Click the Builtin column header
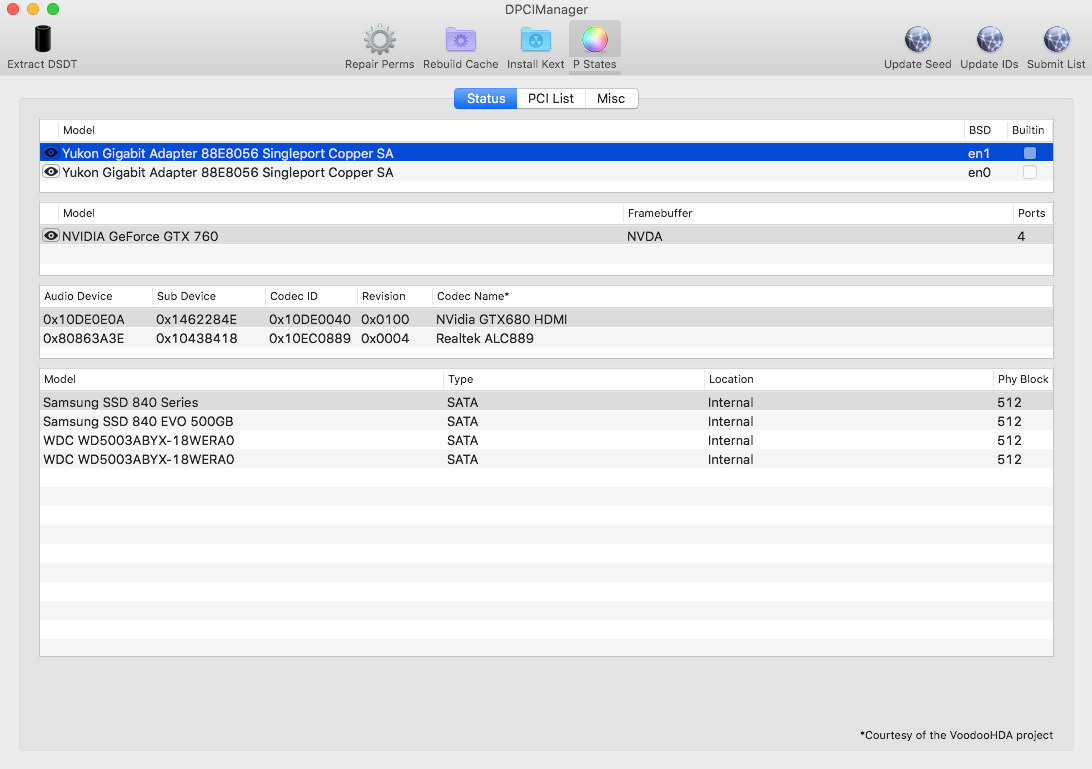The width and height of the screenshot is (1092, 769). pos(1028,130)
